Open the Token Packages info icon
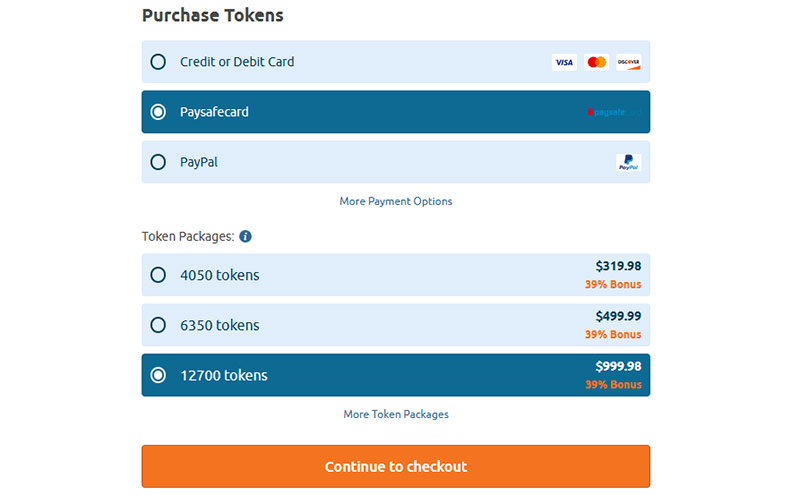800x495 pixels. click(245, 236)
